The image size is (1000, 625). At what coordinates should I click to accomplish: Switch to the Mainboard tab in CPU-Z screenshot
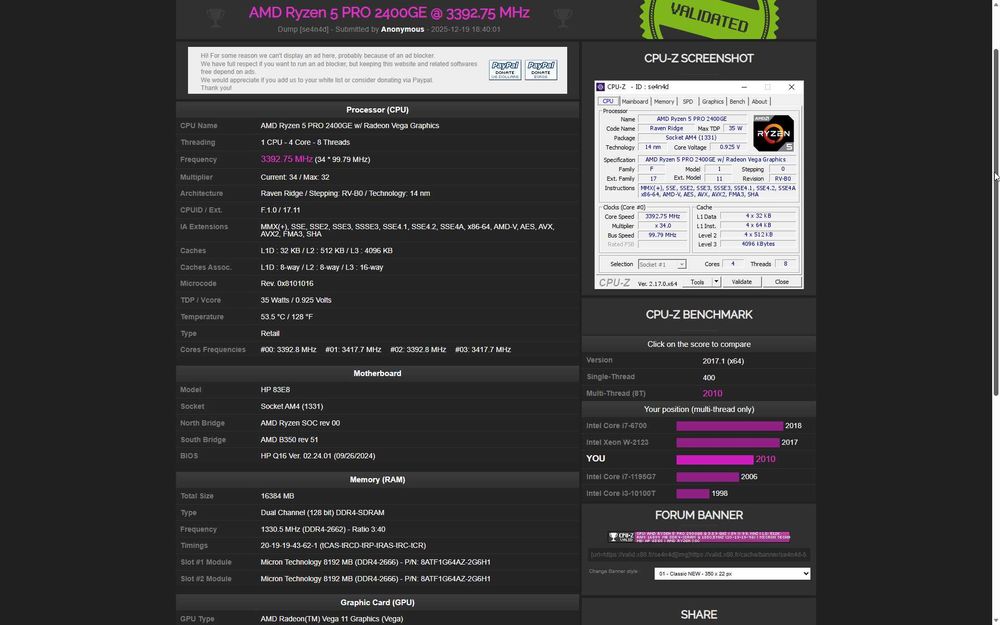[635, 101]
